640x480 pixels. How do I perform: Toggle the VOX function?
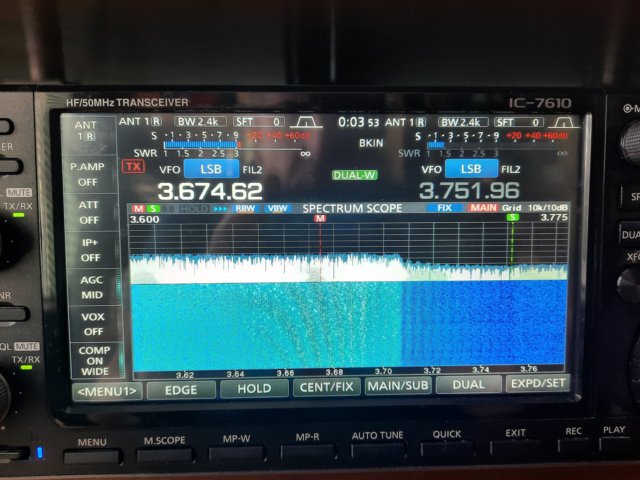pyautogui.click(x=92, y=323)
